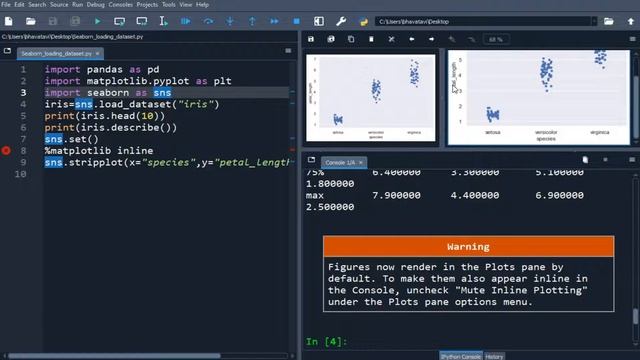
Task: Select small strip plot thumbnail
Action: click(x=371, y=98)
